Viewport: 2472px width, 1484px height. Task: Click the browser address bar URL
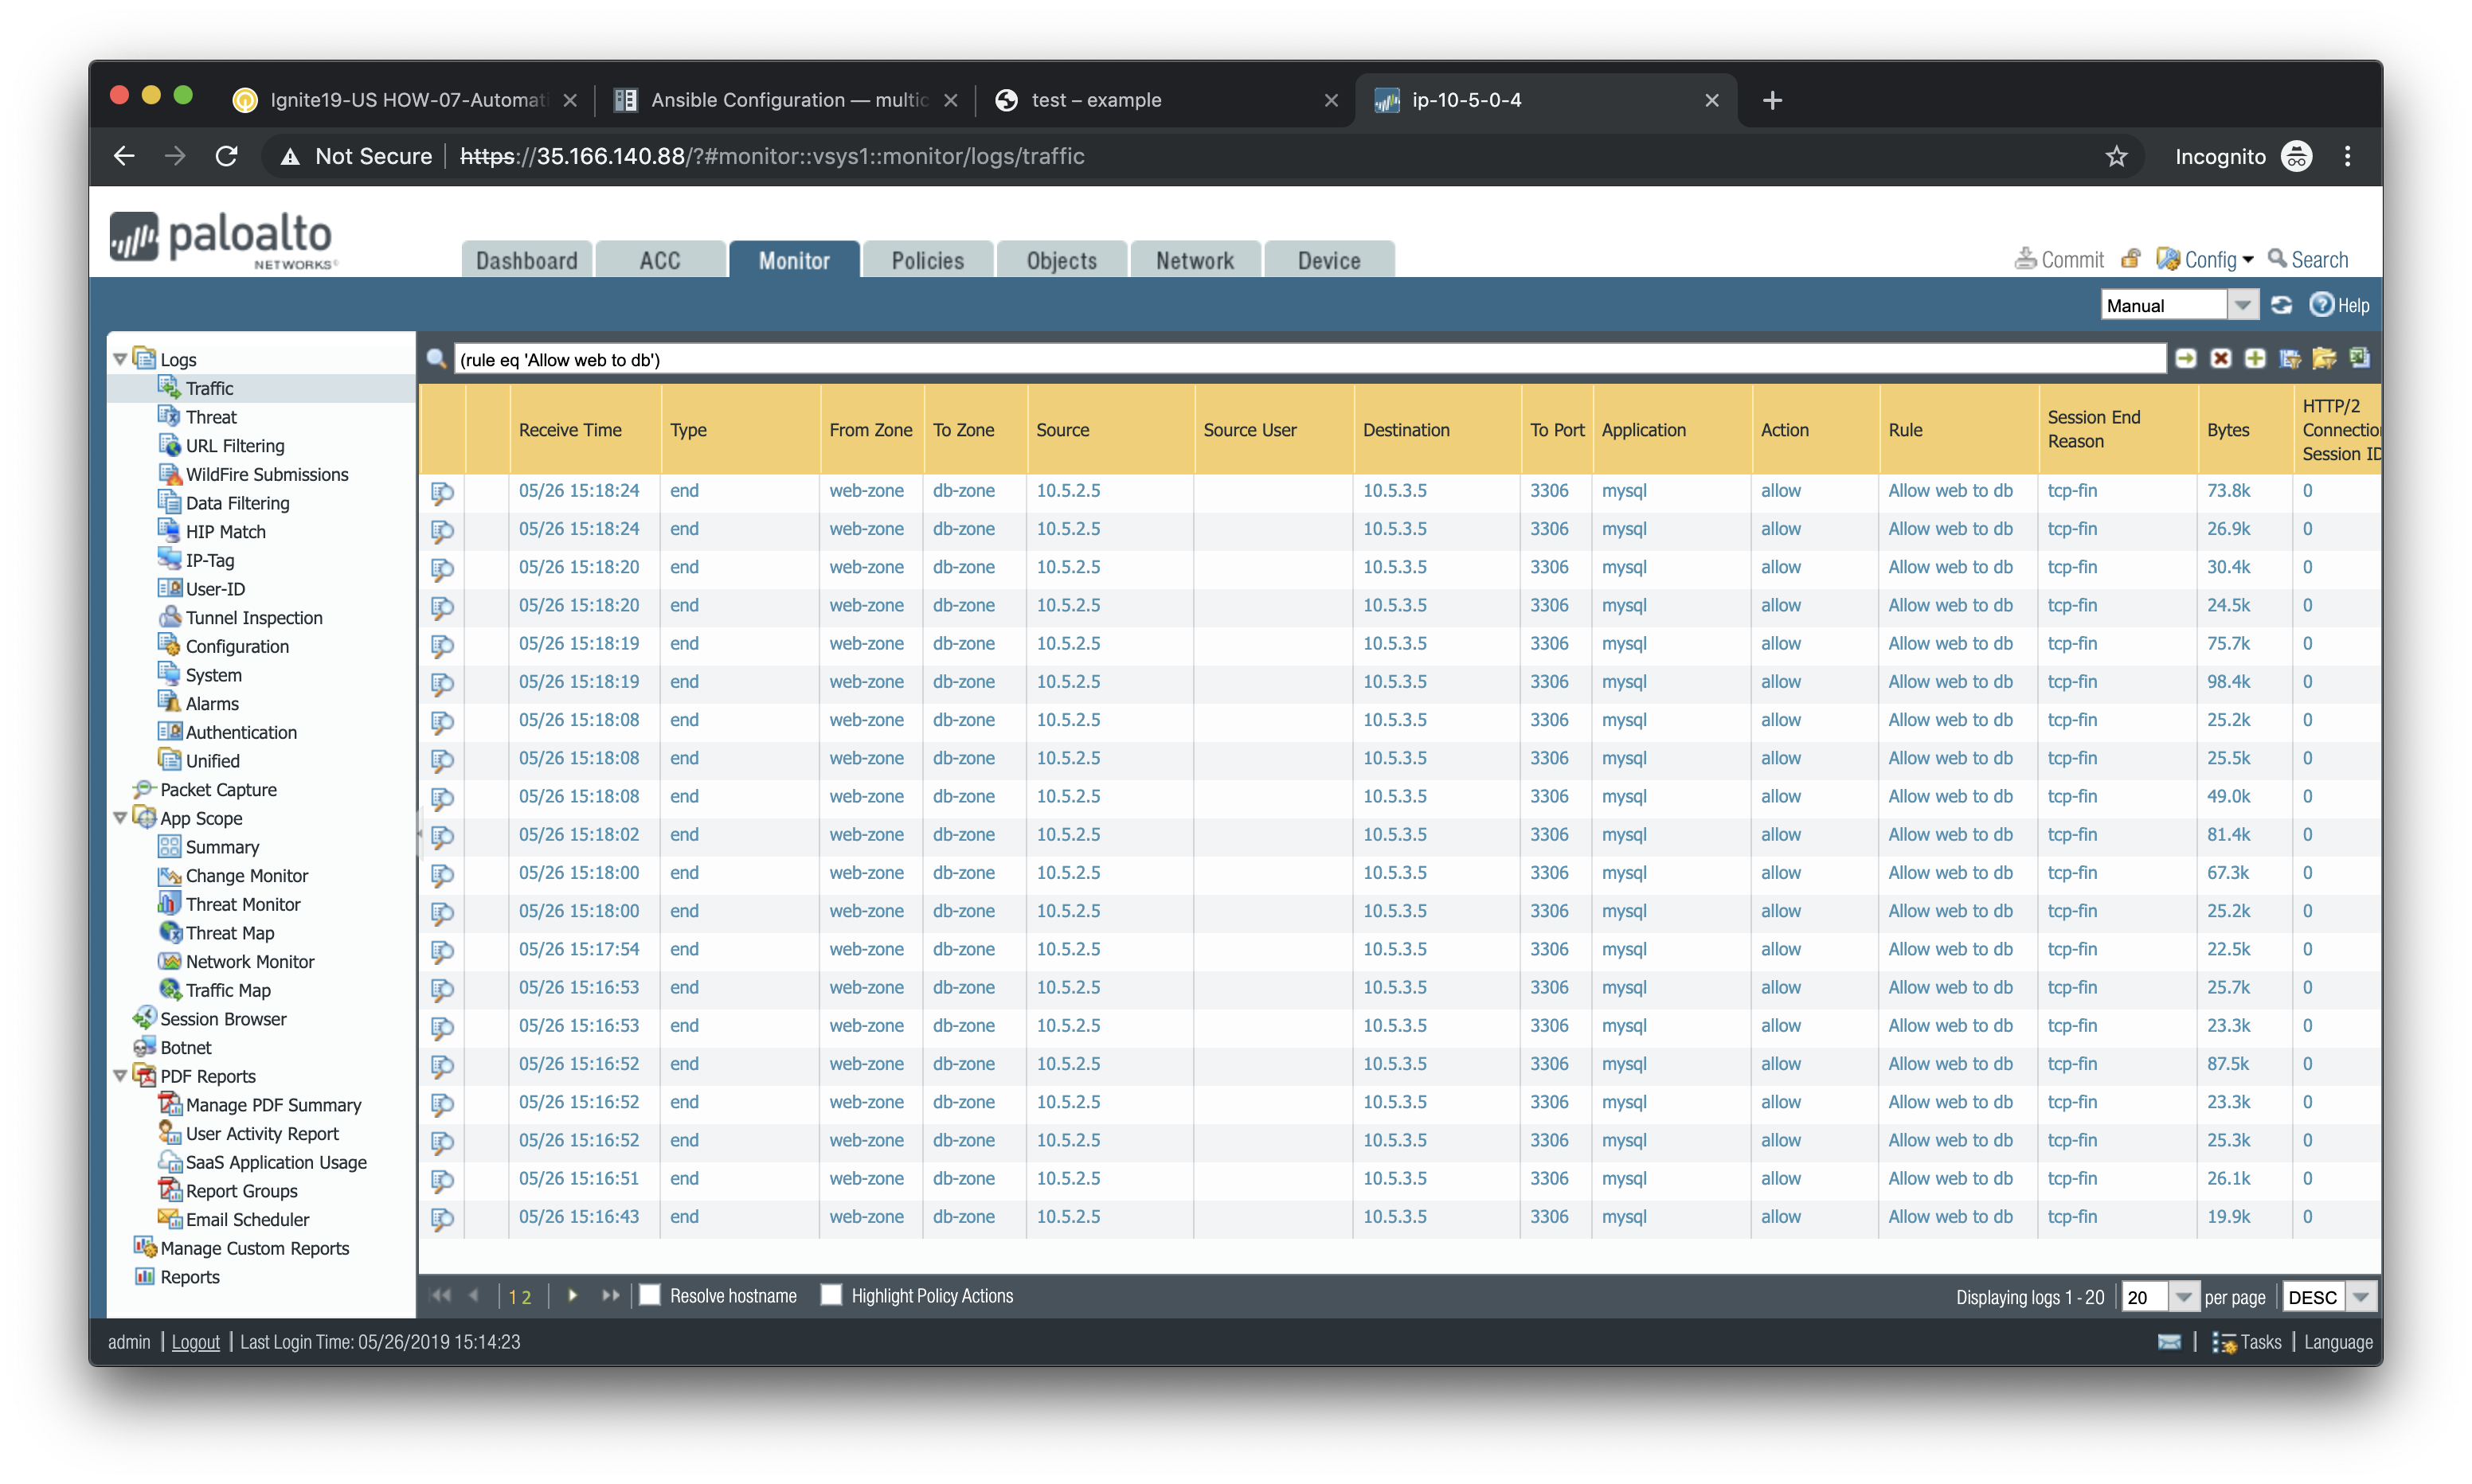click(772, 156)
